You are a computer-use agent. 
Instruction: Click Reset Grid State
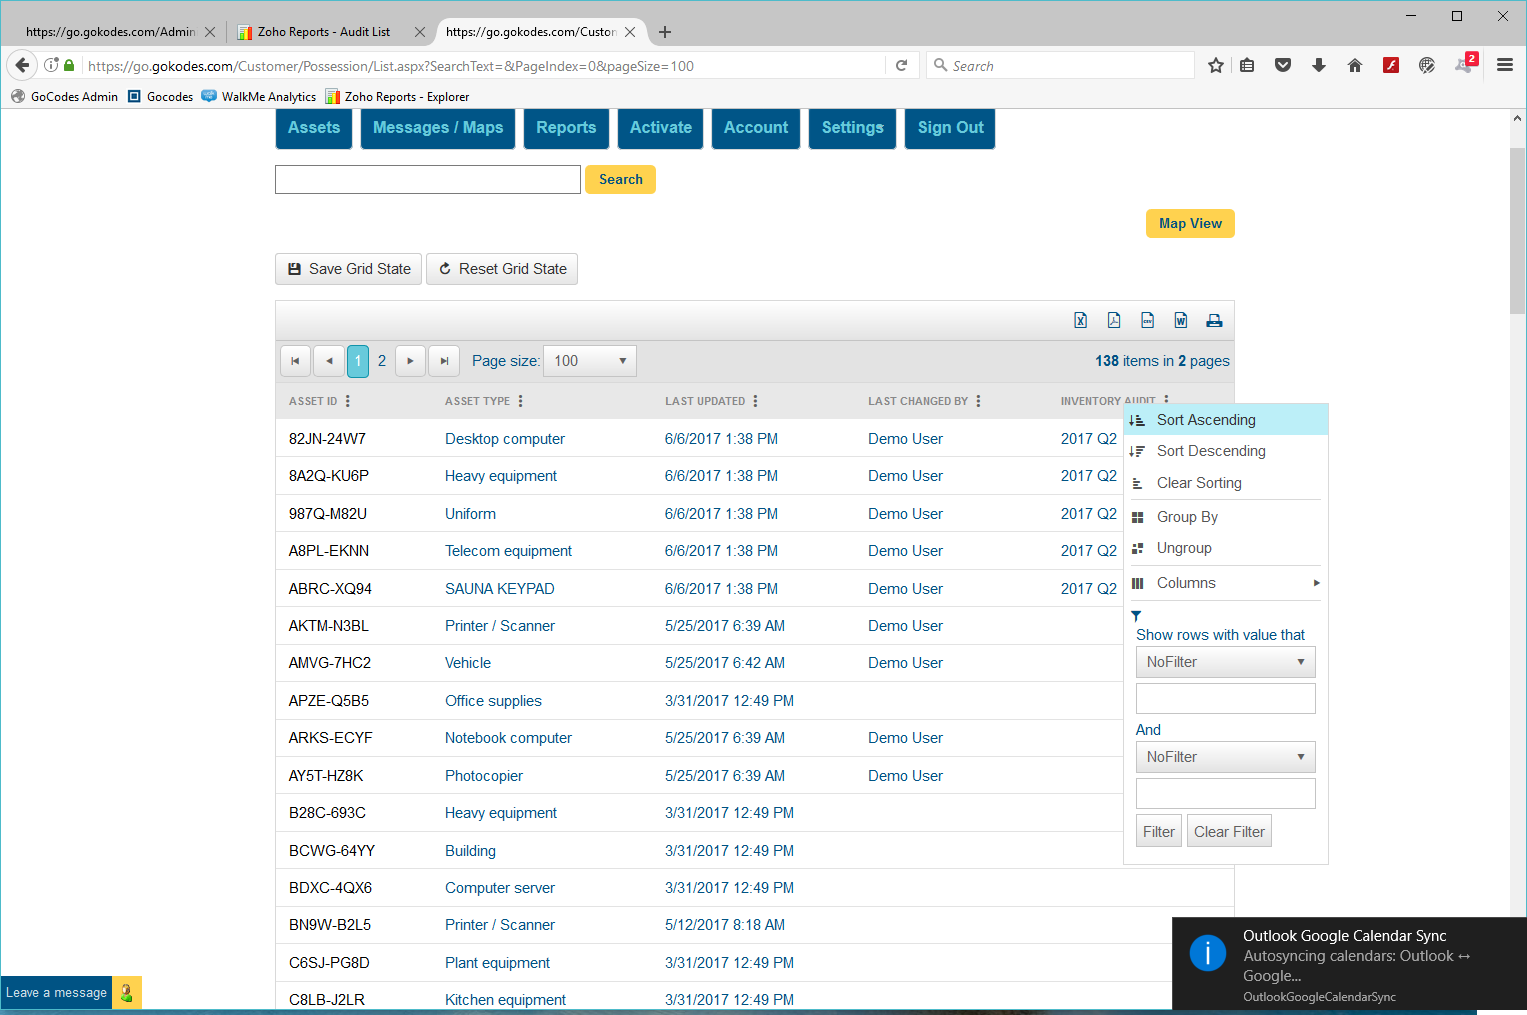click(x=502, y=269)
